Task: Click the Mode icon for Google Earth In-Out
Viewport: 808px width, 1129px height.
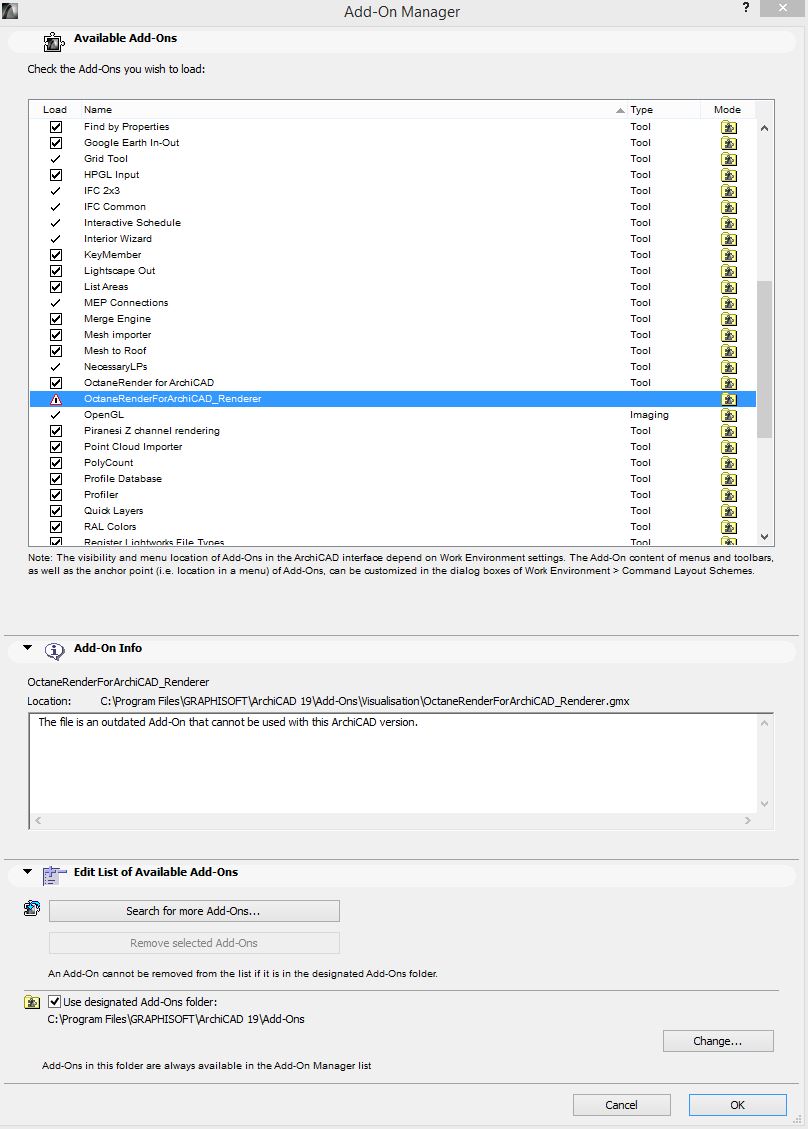Action: point(729,143)
